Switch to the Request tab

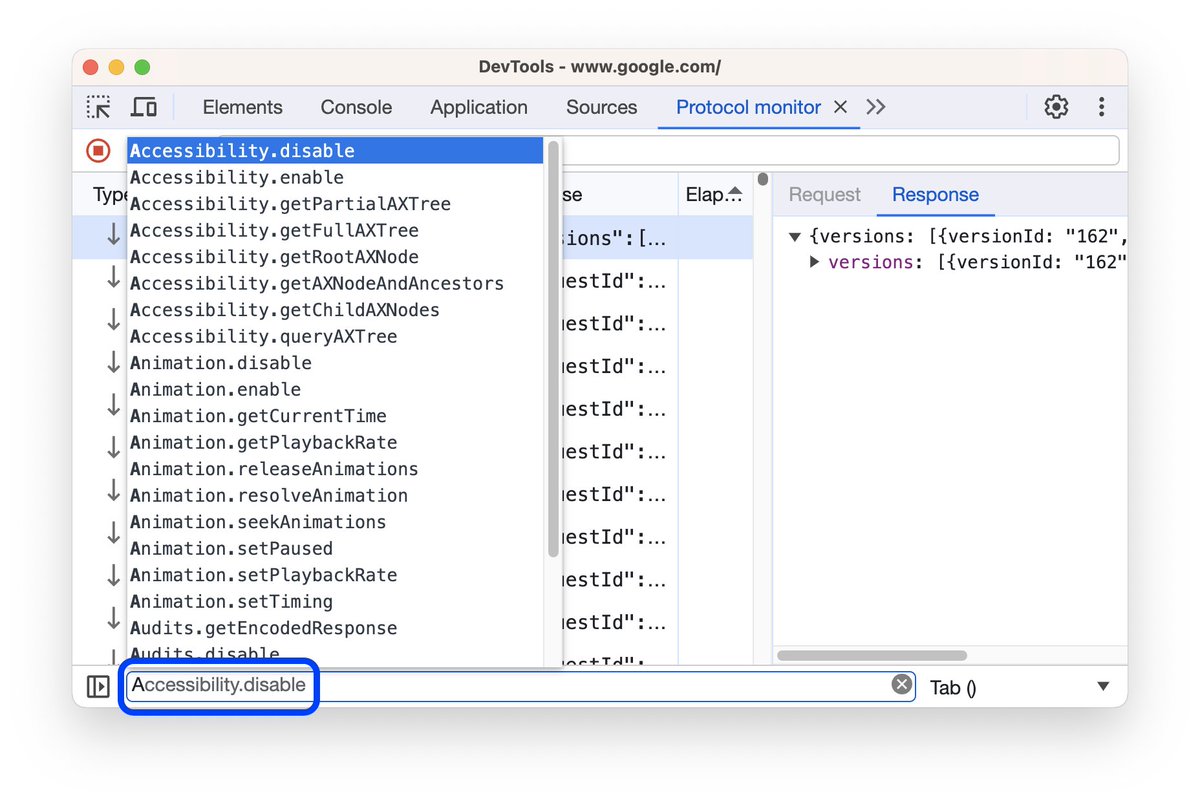tap(824, 194)
